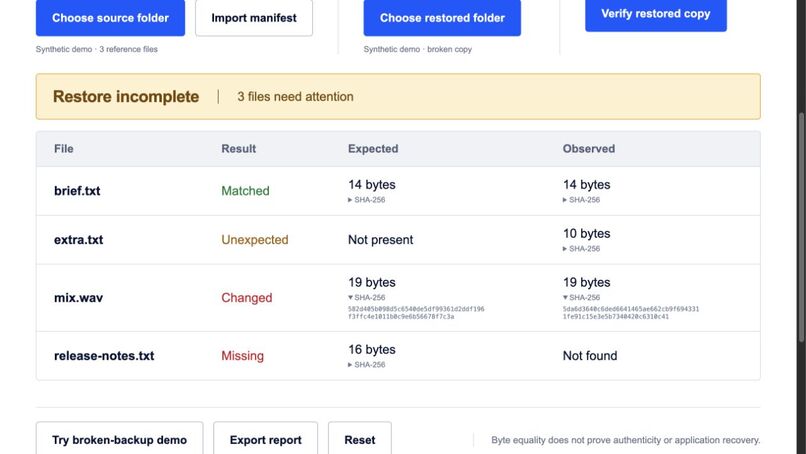
Task: Expand Expected SHA-256 for release-notes.txt
Action: click(367, 365)
